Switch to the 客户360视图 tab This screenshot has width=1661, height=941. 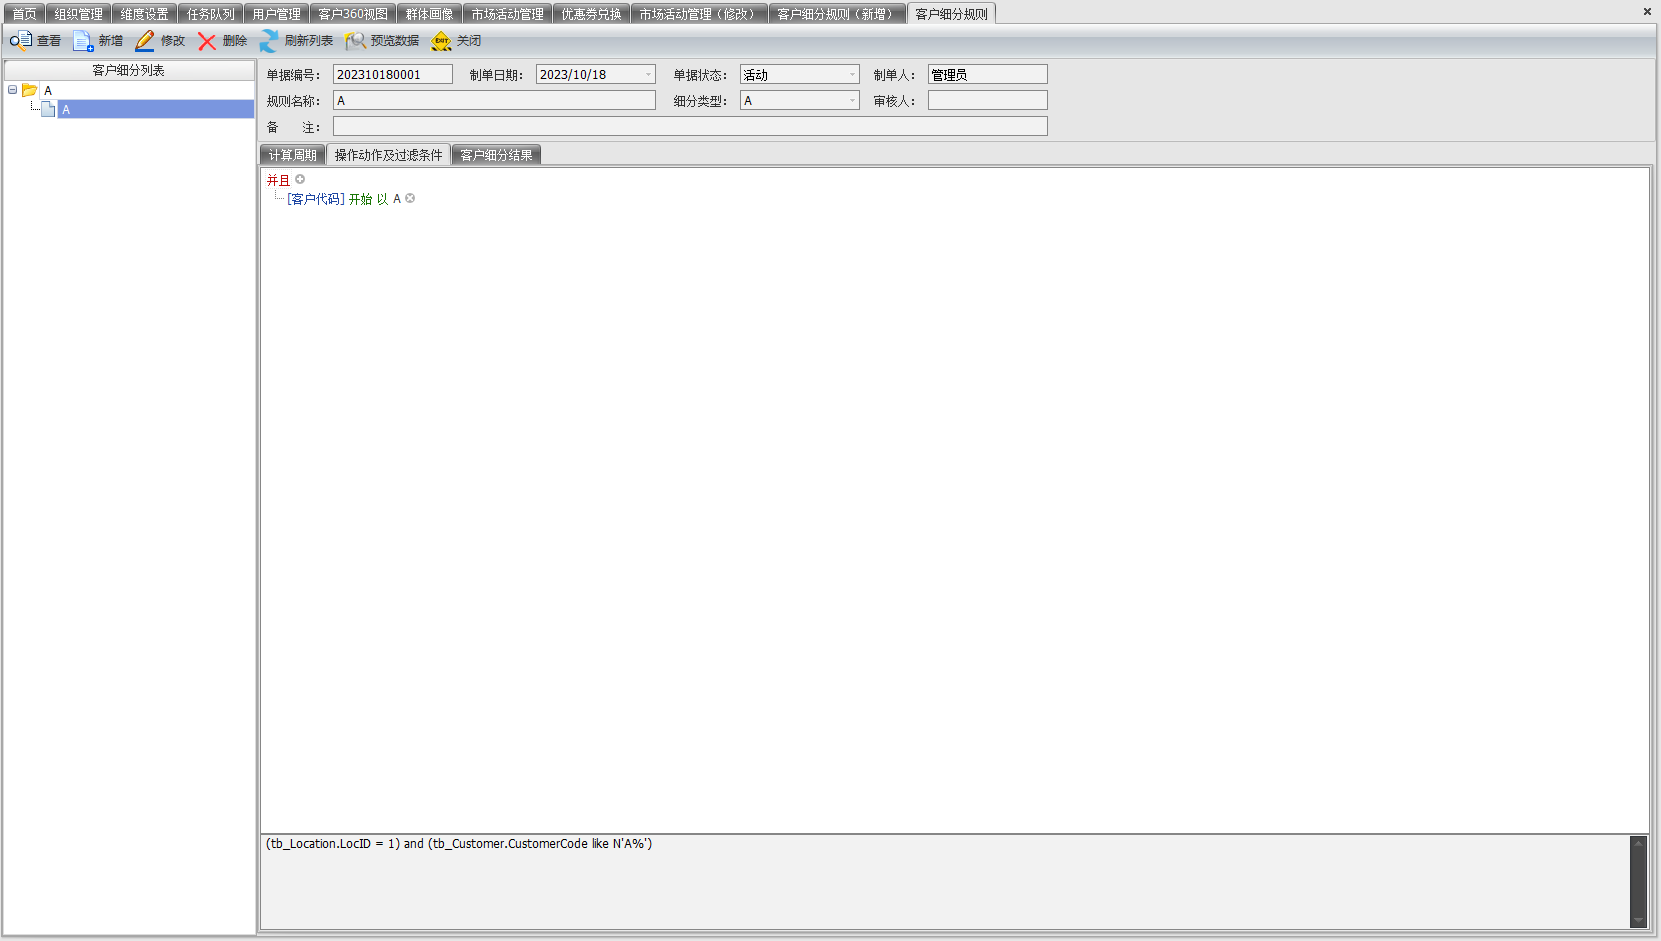point(353,14)
